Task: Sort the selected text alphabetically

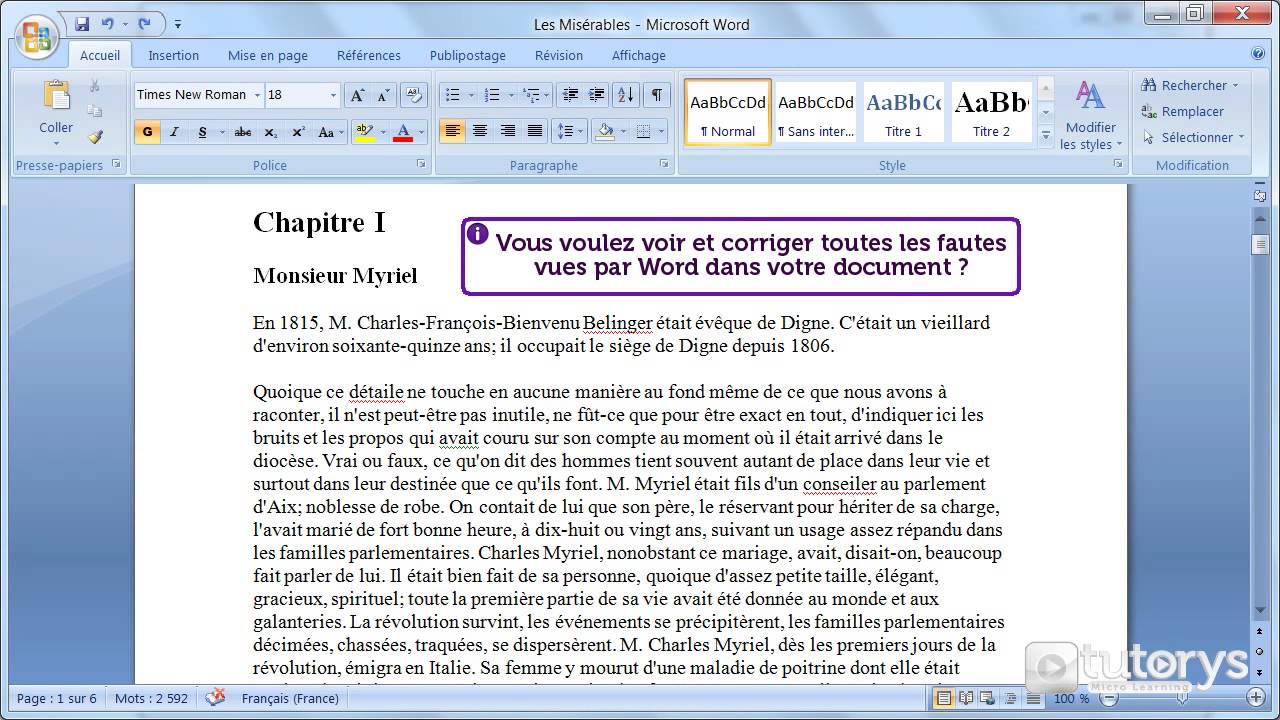Action: click(x=626, y=95)
